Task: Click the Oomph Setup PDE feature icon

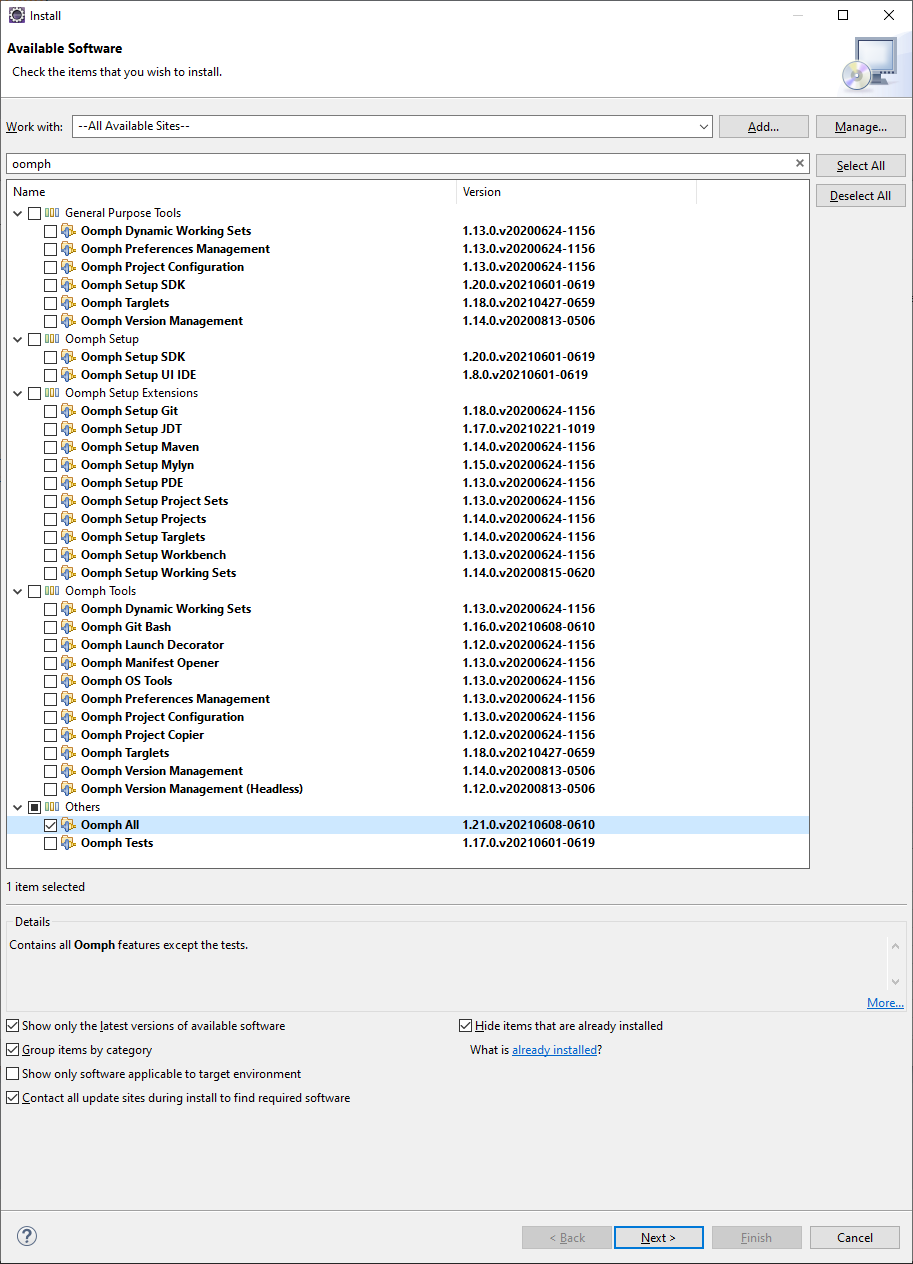Action: pyautogui.click(x=68, y=483)
